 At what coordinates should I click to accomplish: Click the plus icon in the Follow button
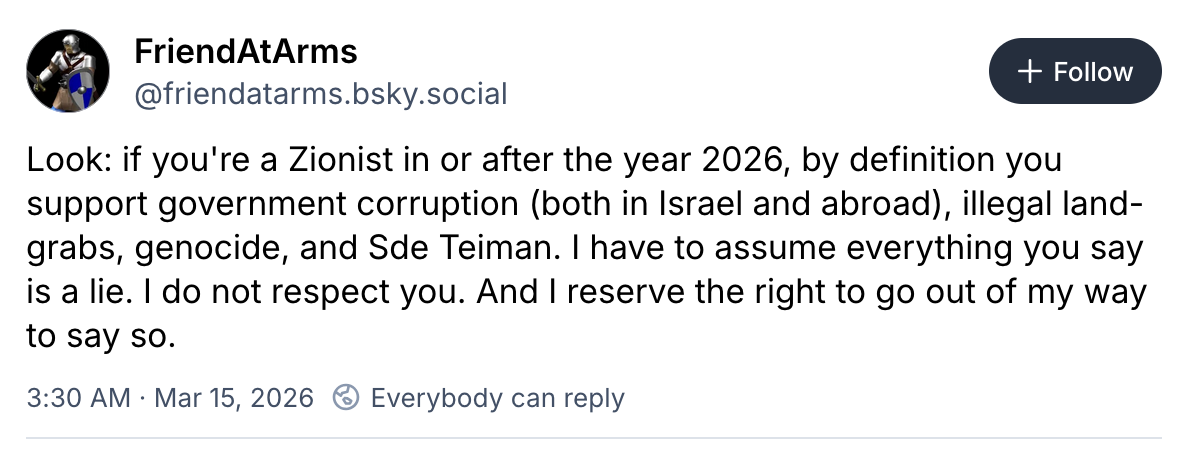coord(1028,72)
